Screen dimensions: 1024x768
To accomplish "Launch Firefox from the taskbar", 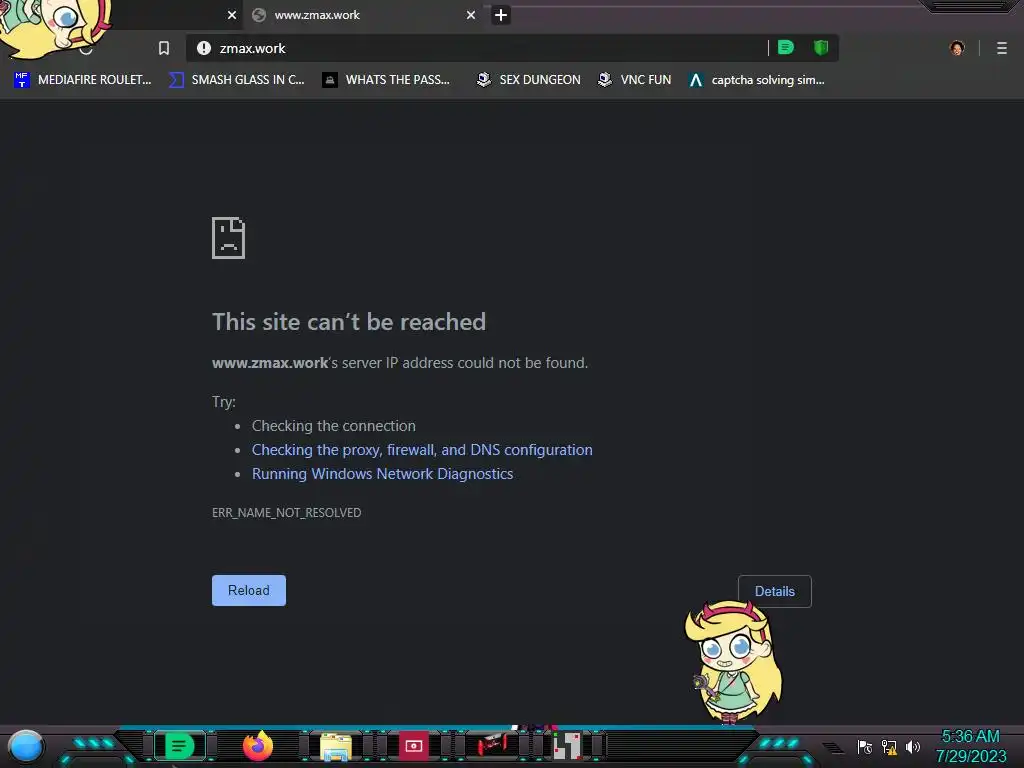I will (258, 746).
